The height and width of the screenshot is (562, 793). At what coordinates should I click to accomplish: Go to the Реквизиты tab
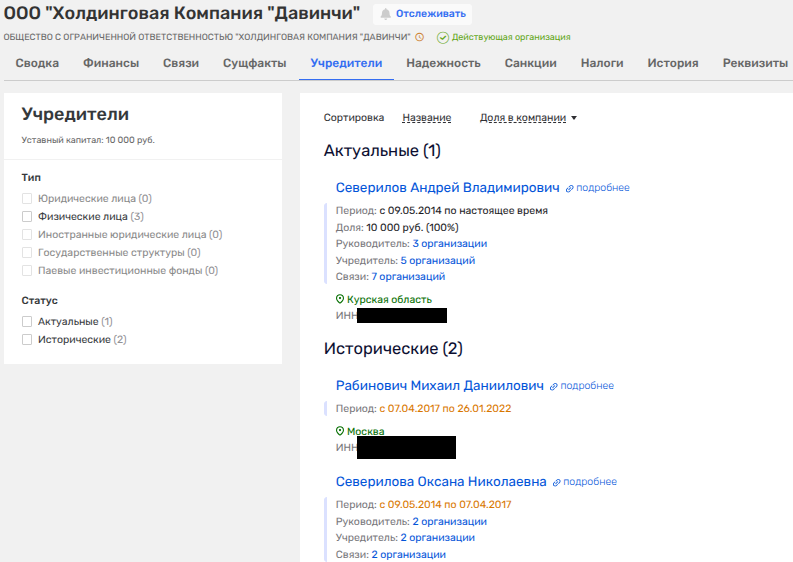(755, 63)
